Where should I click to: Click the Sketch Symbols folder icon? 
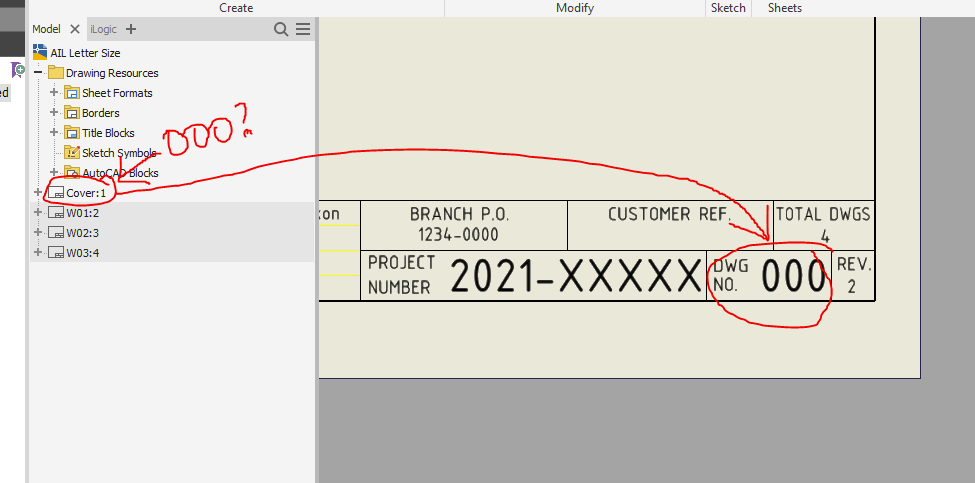(x=72, y=152)
